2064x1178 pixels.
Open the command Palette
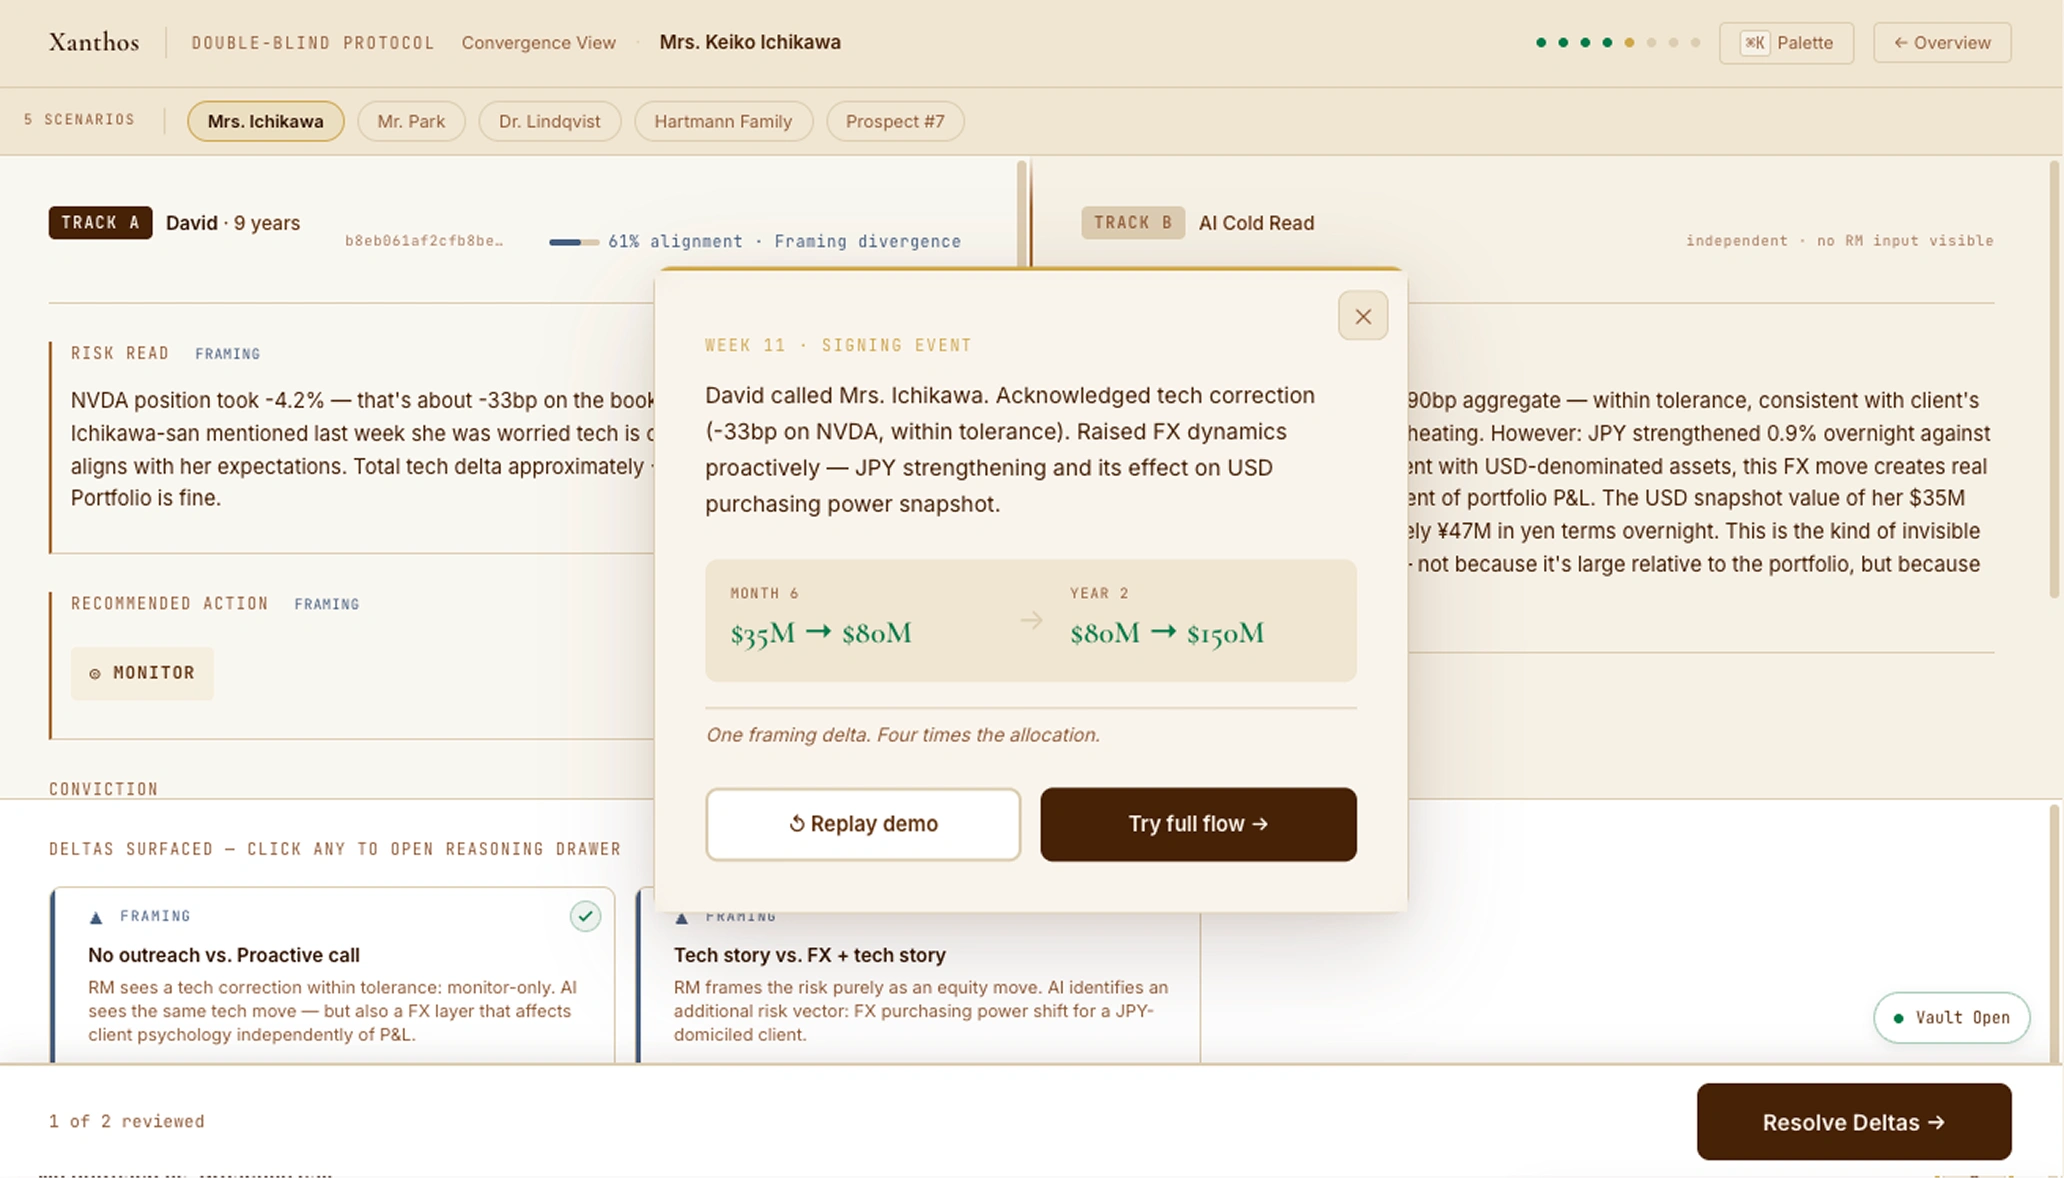pos(1786,43)
